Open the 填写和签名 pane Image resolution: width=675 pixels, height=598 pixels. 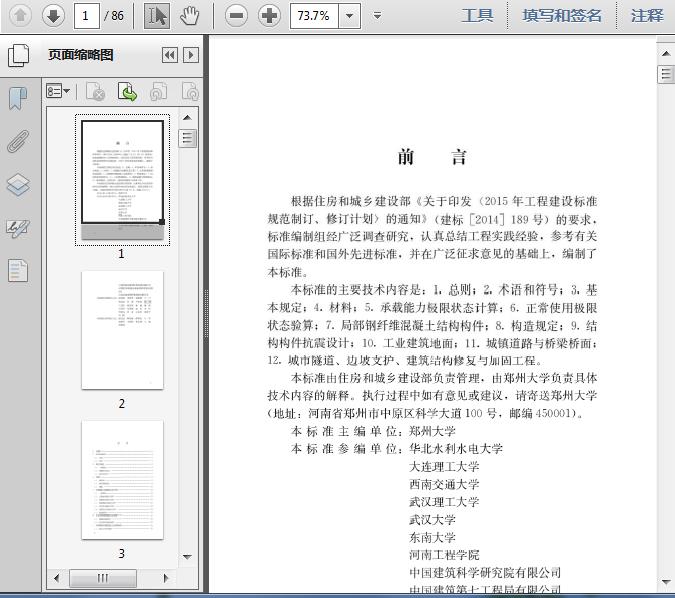tap(562, 15)
